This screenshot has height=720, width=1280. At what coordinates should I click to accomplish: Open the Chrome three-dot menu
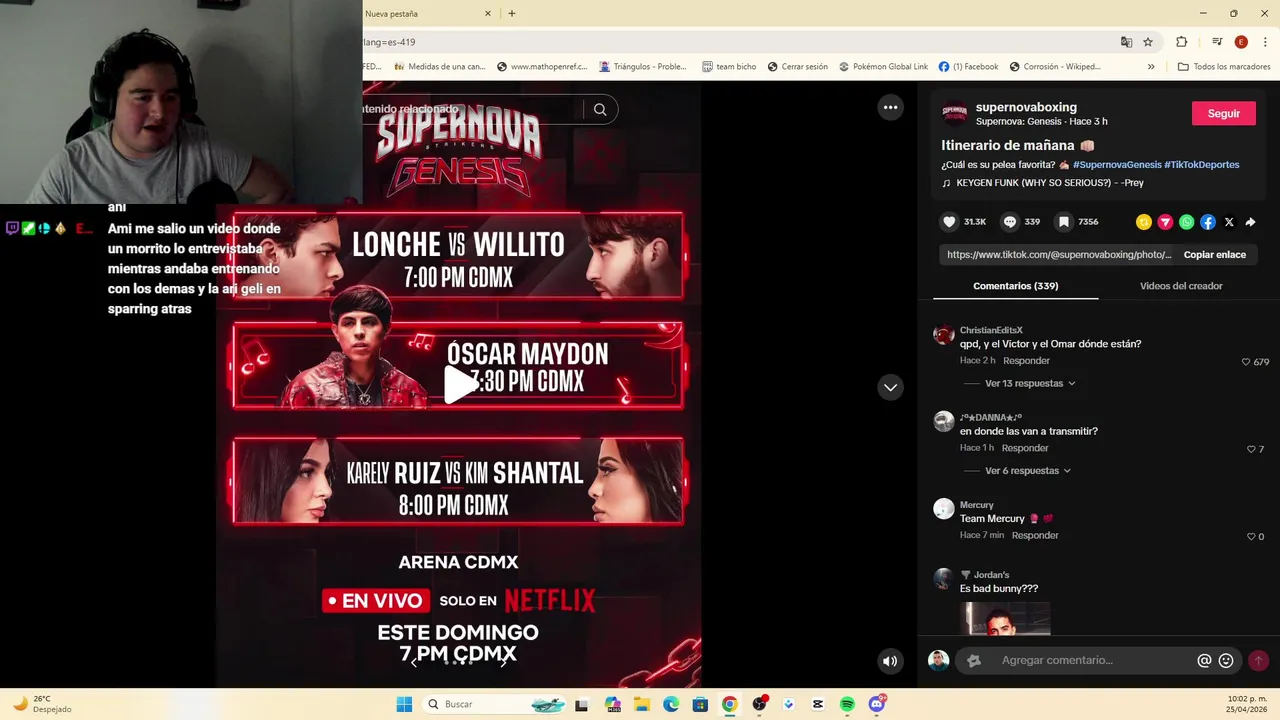point(1265,42)
